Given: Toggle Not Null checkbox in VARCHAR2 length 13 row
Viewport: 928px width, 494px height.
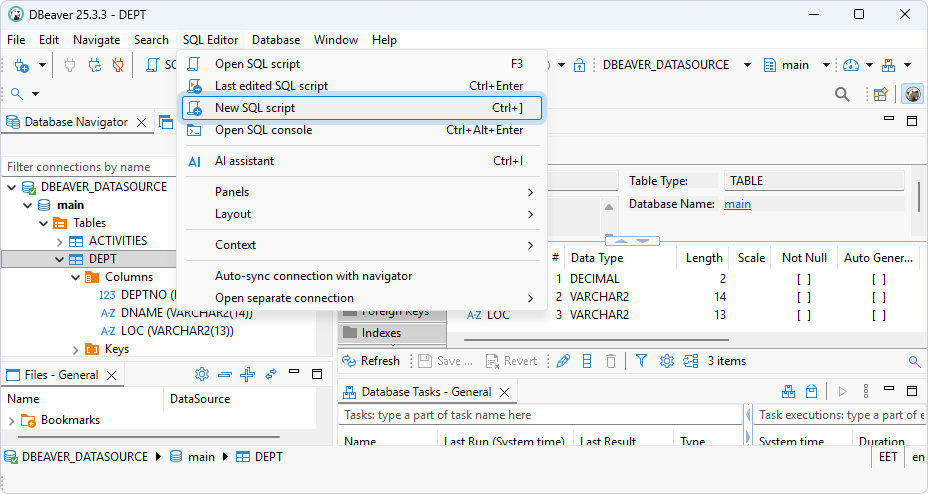Looking at the screenshot, I should tap(804, 315).
